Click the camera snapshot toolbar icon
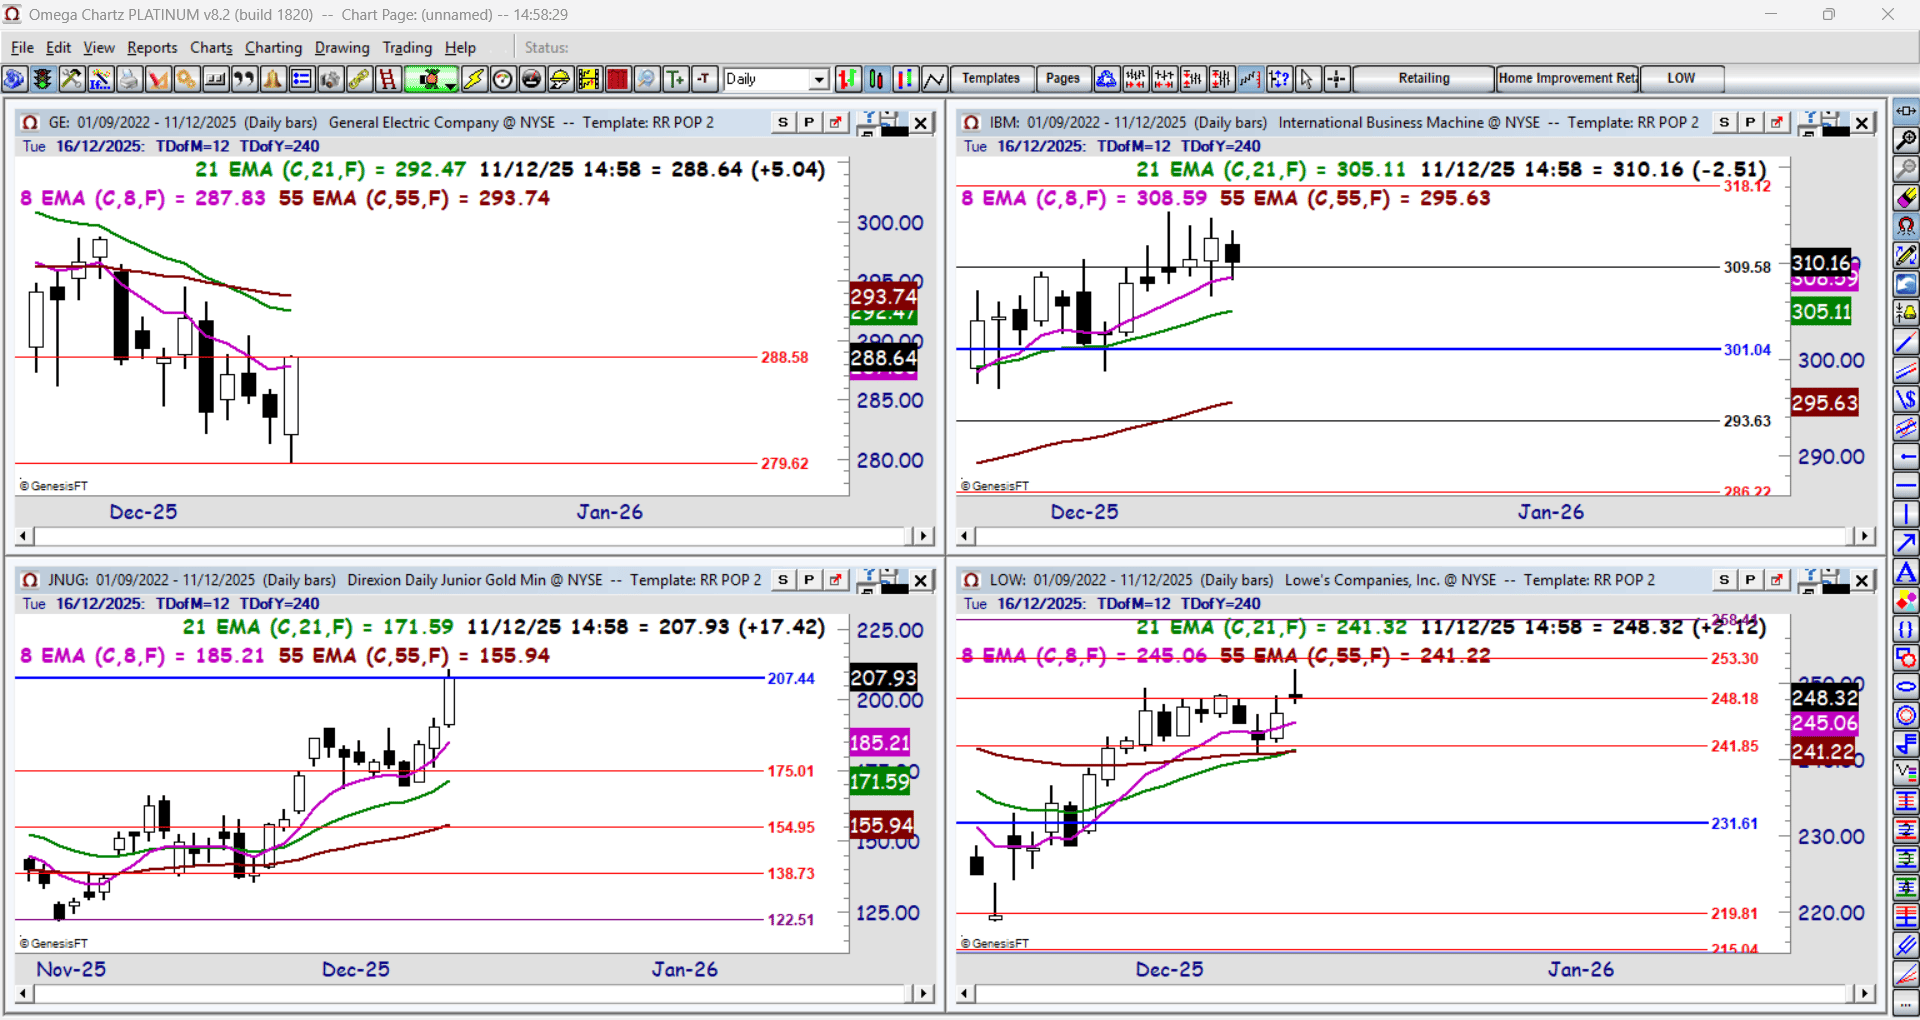 pos(330,79)
